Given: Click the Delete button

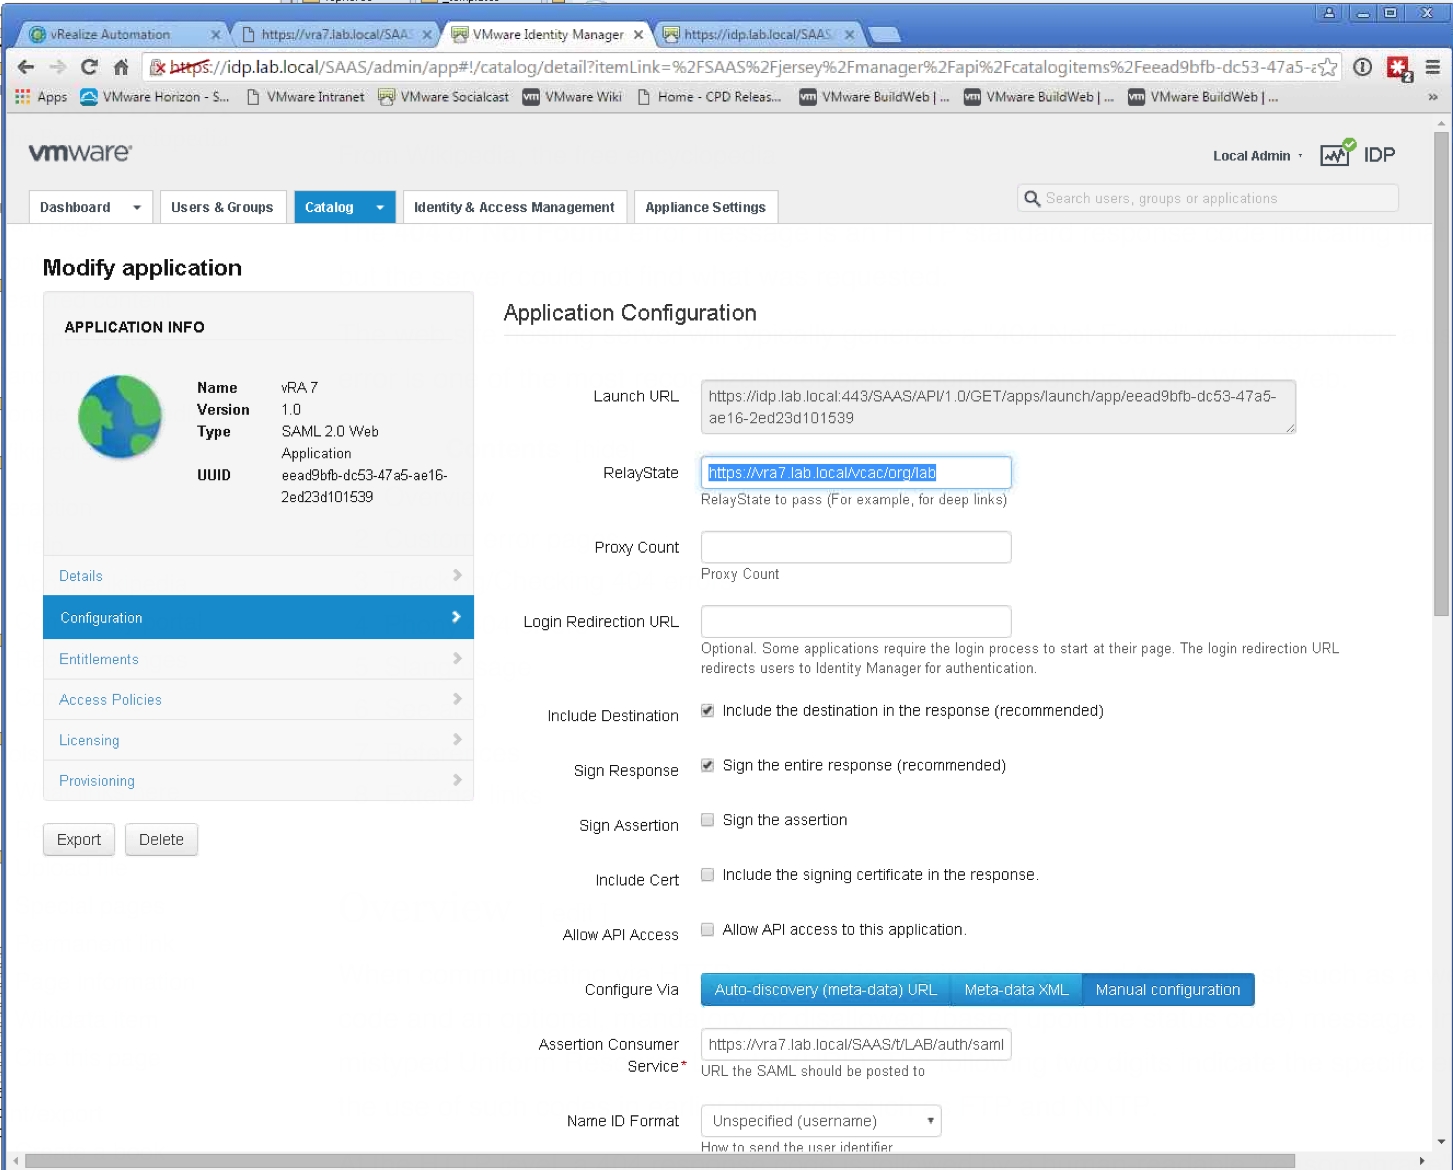Looking at the screenshot, I should tap(161, 840).
